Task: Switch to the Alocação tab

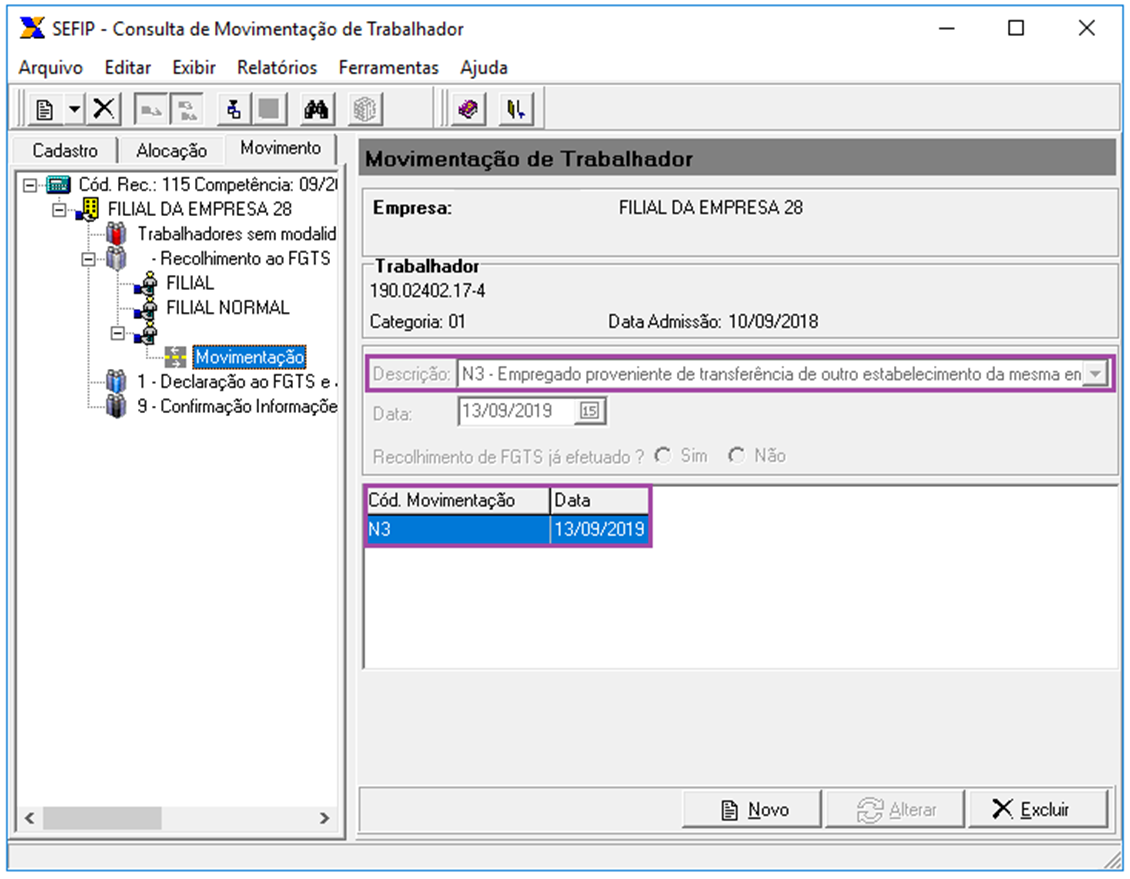Action: pos(172,150)
